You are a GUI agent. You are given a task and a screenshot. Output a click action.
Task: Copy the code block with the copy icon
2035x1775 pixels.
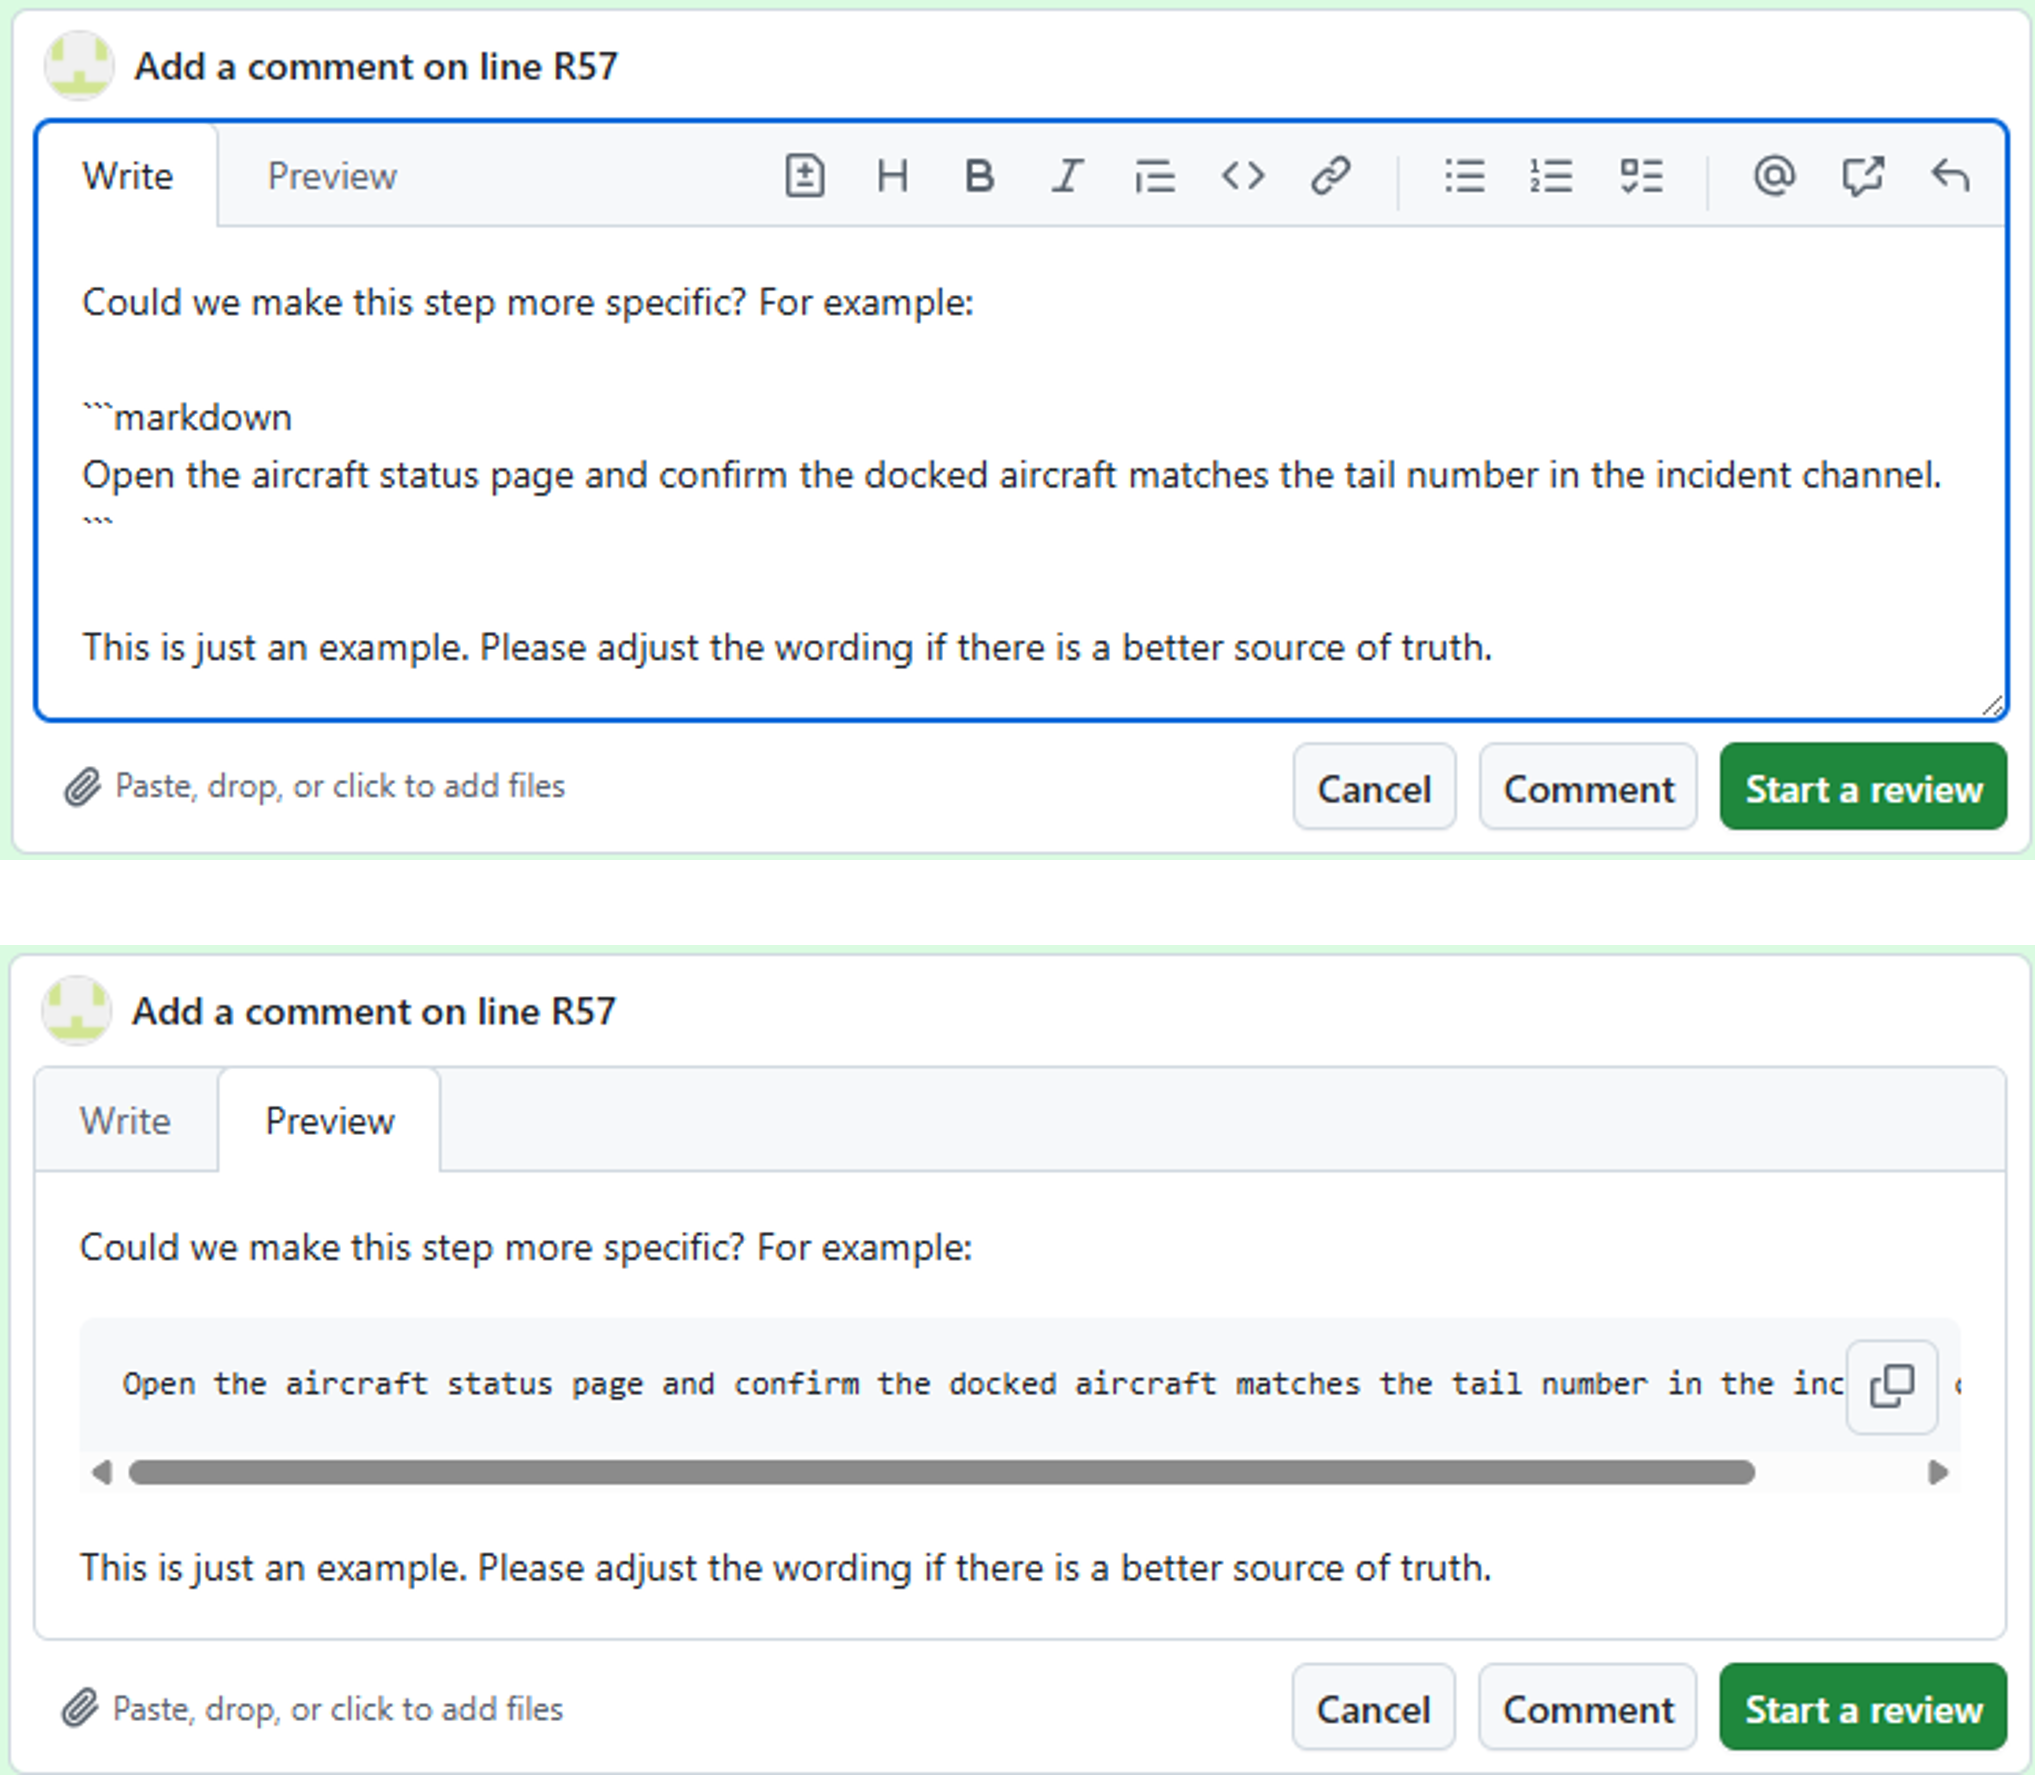click(x=1892, y=1386)
